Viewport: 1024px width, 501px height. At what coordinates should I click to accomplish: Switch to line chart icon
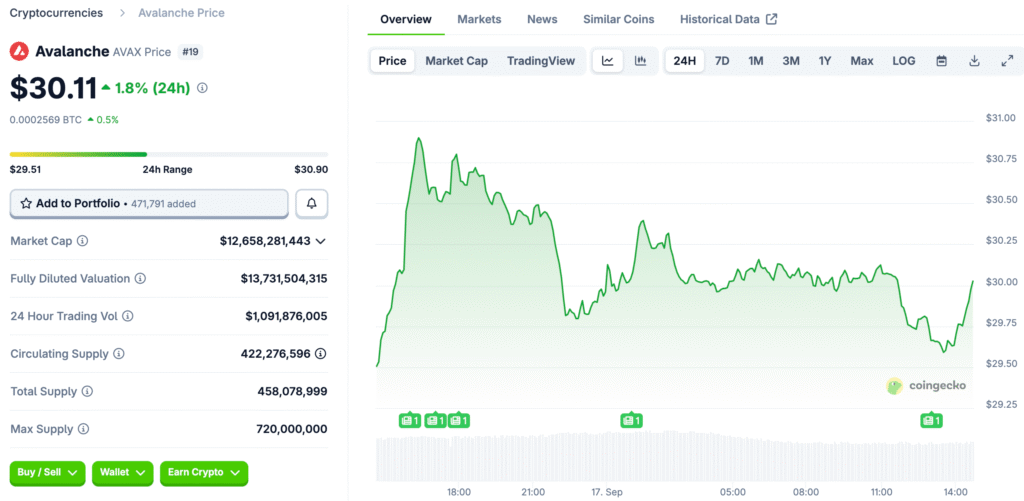[607, 61]
